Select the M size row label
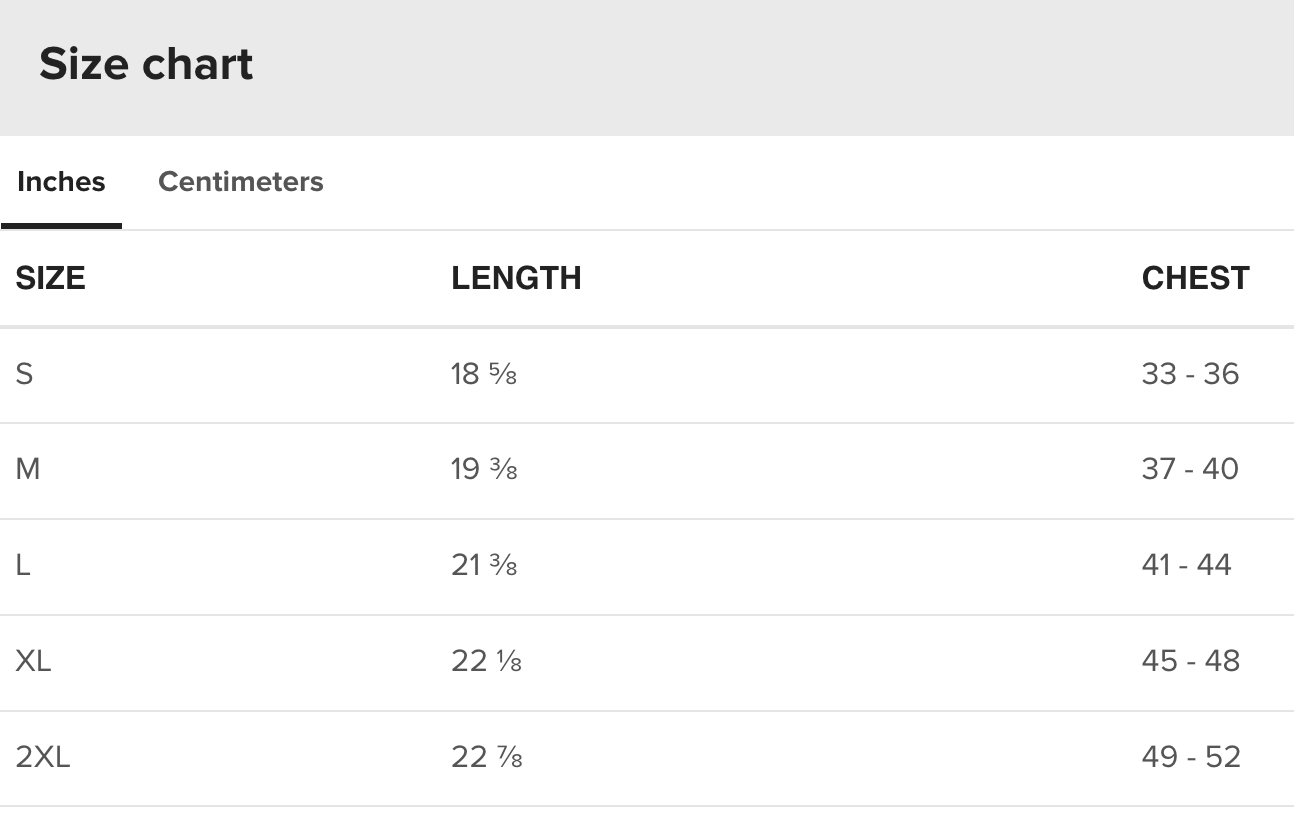The width and height of the screenshot is (1294, 834). (28, 469)
